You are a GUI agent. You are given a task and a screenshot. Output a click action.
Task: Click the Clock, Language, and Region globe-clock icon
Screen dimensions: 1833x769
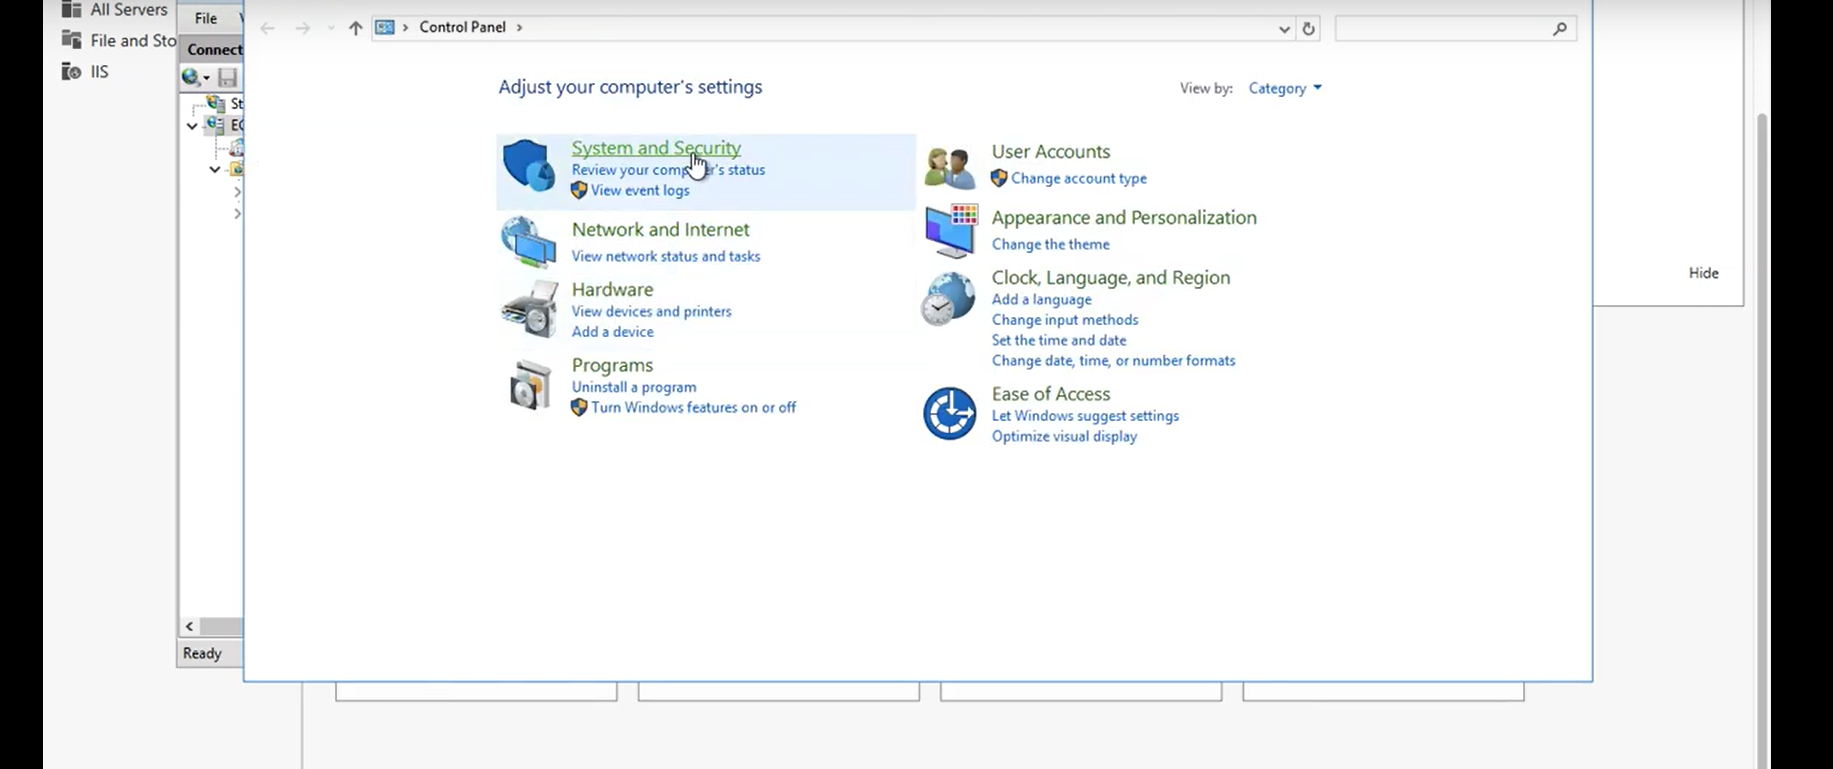948,298
